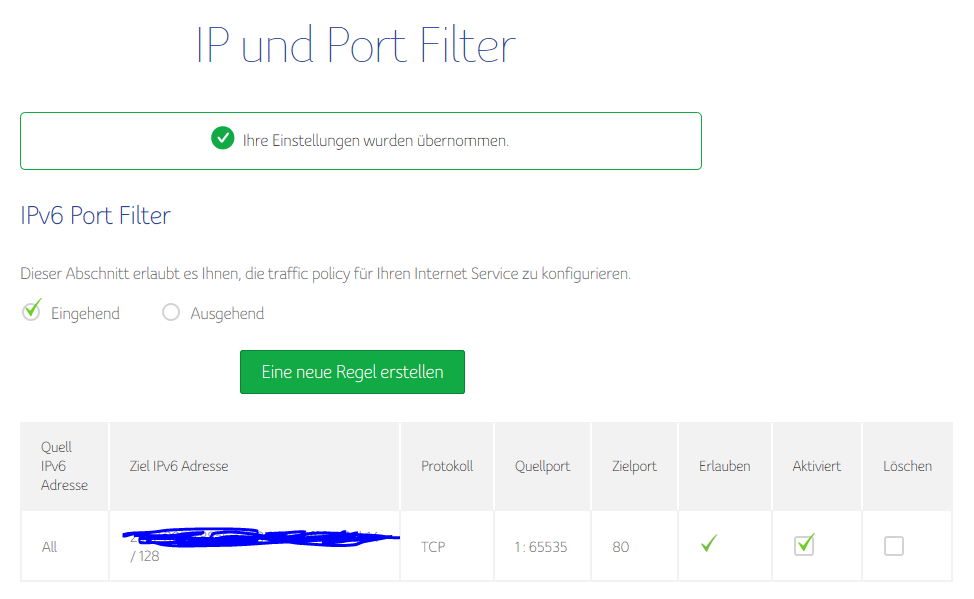Click the Löschen column header
The height and width of the screenshot is (599, 974).
click(x=907, y=466)
